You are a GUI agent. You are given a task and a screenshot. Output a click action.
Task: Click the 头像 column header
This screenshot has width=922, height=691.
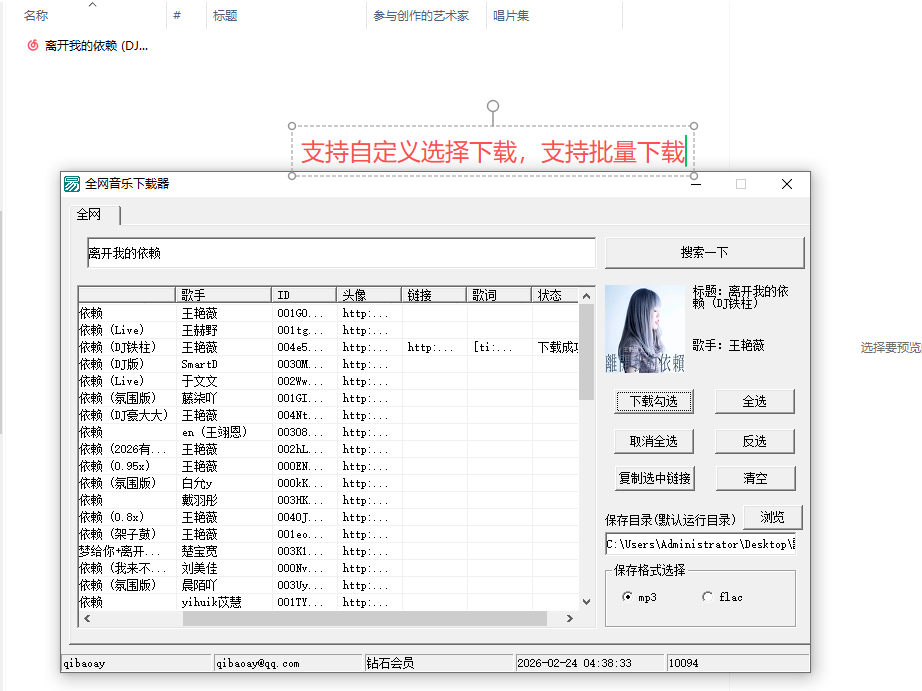coord(369,295)
